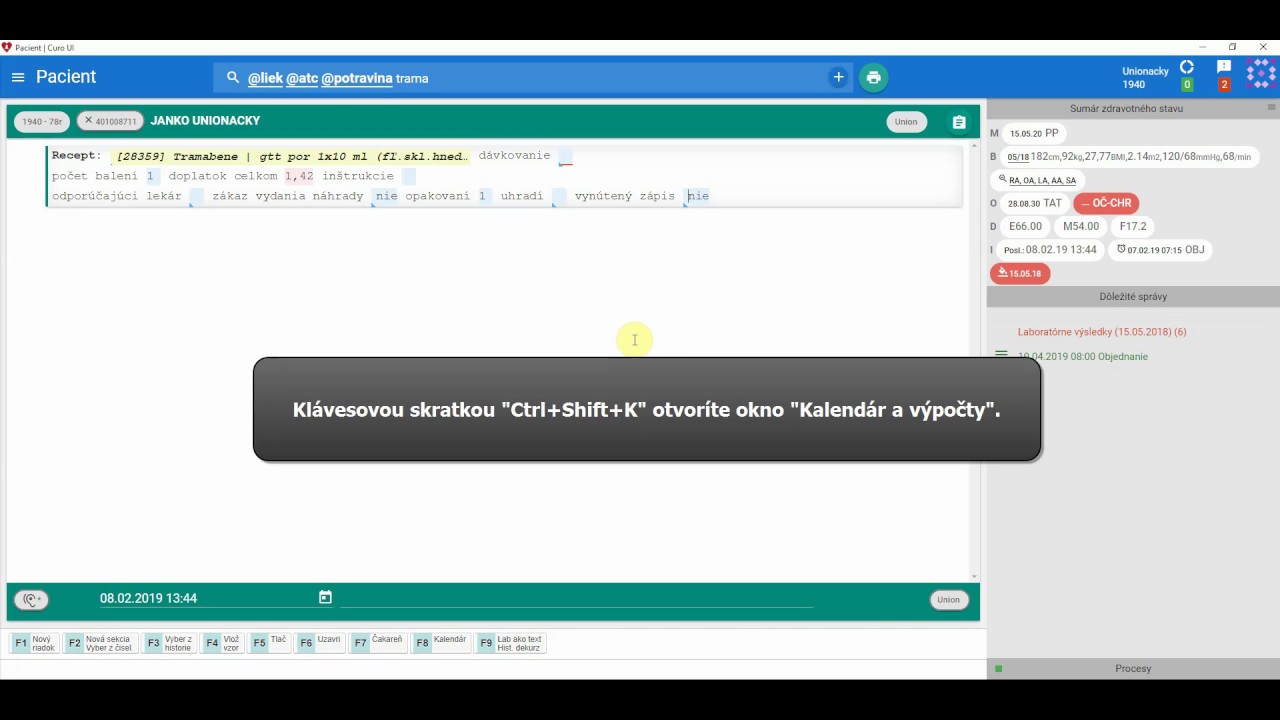This screenshot has height=720, width=1280.
Task: Click the green Procesy indicator square
Action: pyautogui.click(x=998, y=668)
